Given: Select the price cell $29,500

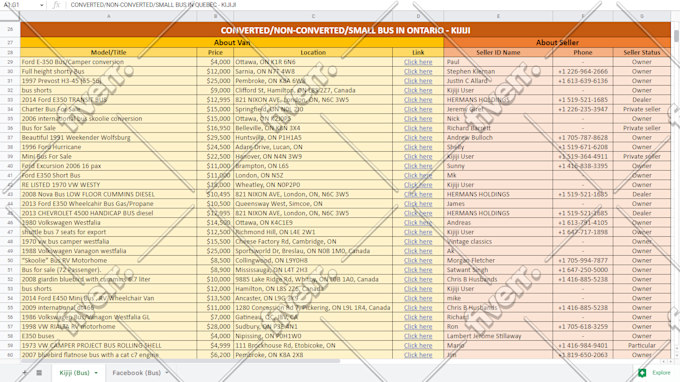Looking at the screenshot, I should coord(215,137).
